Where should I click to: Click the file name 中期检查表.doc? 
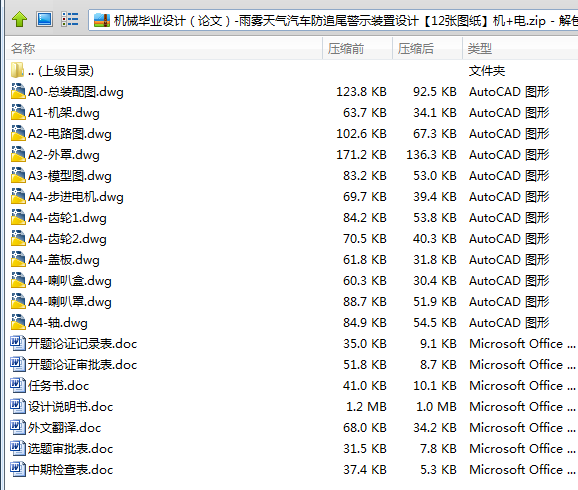70,470
